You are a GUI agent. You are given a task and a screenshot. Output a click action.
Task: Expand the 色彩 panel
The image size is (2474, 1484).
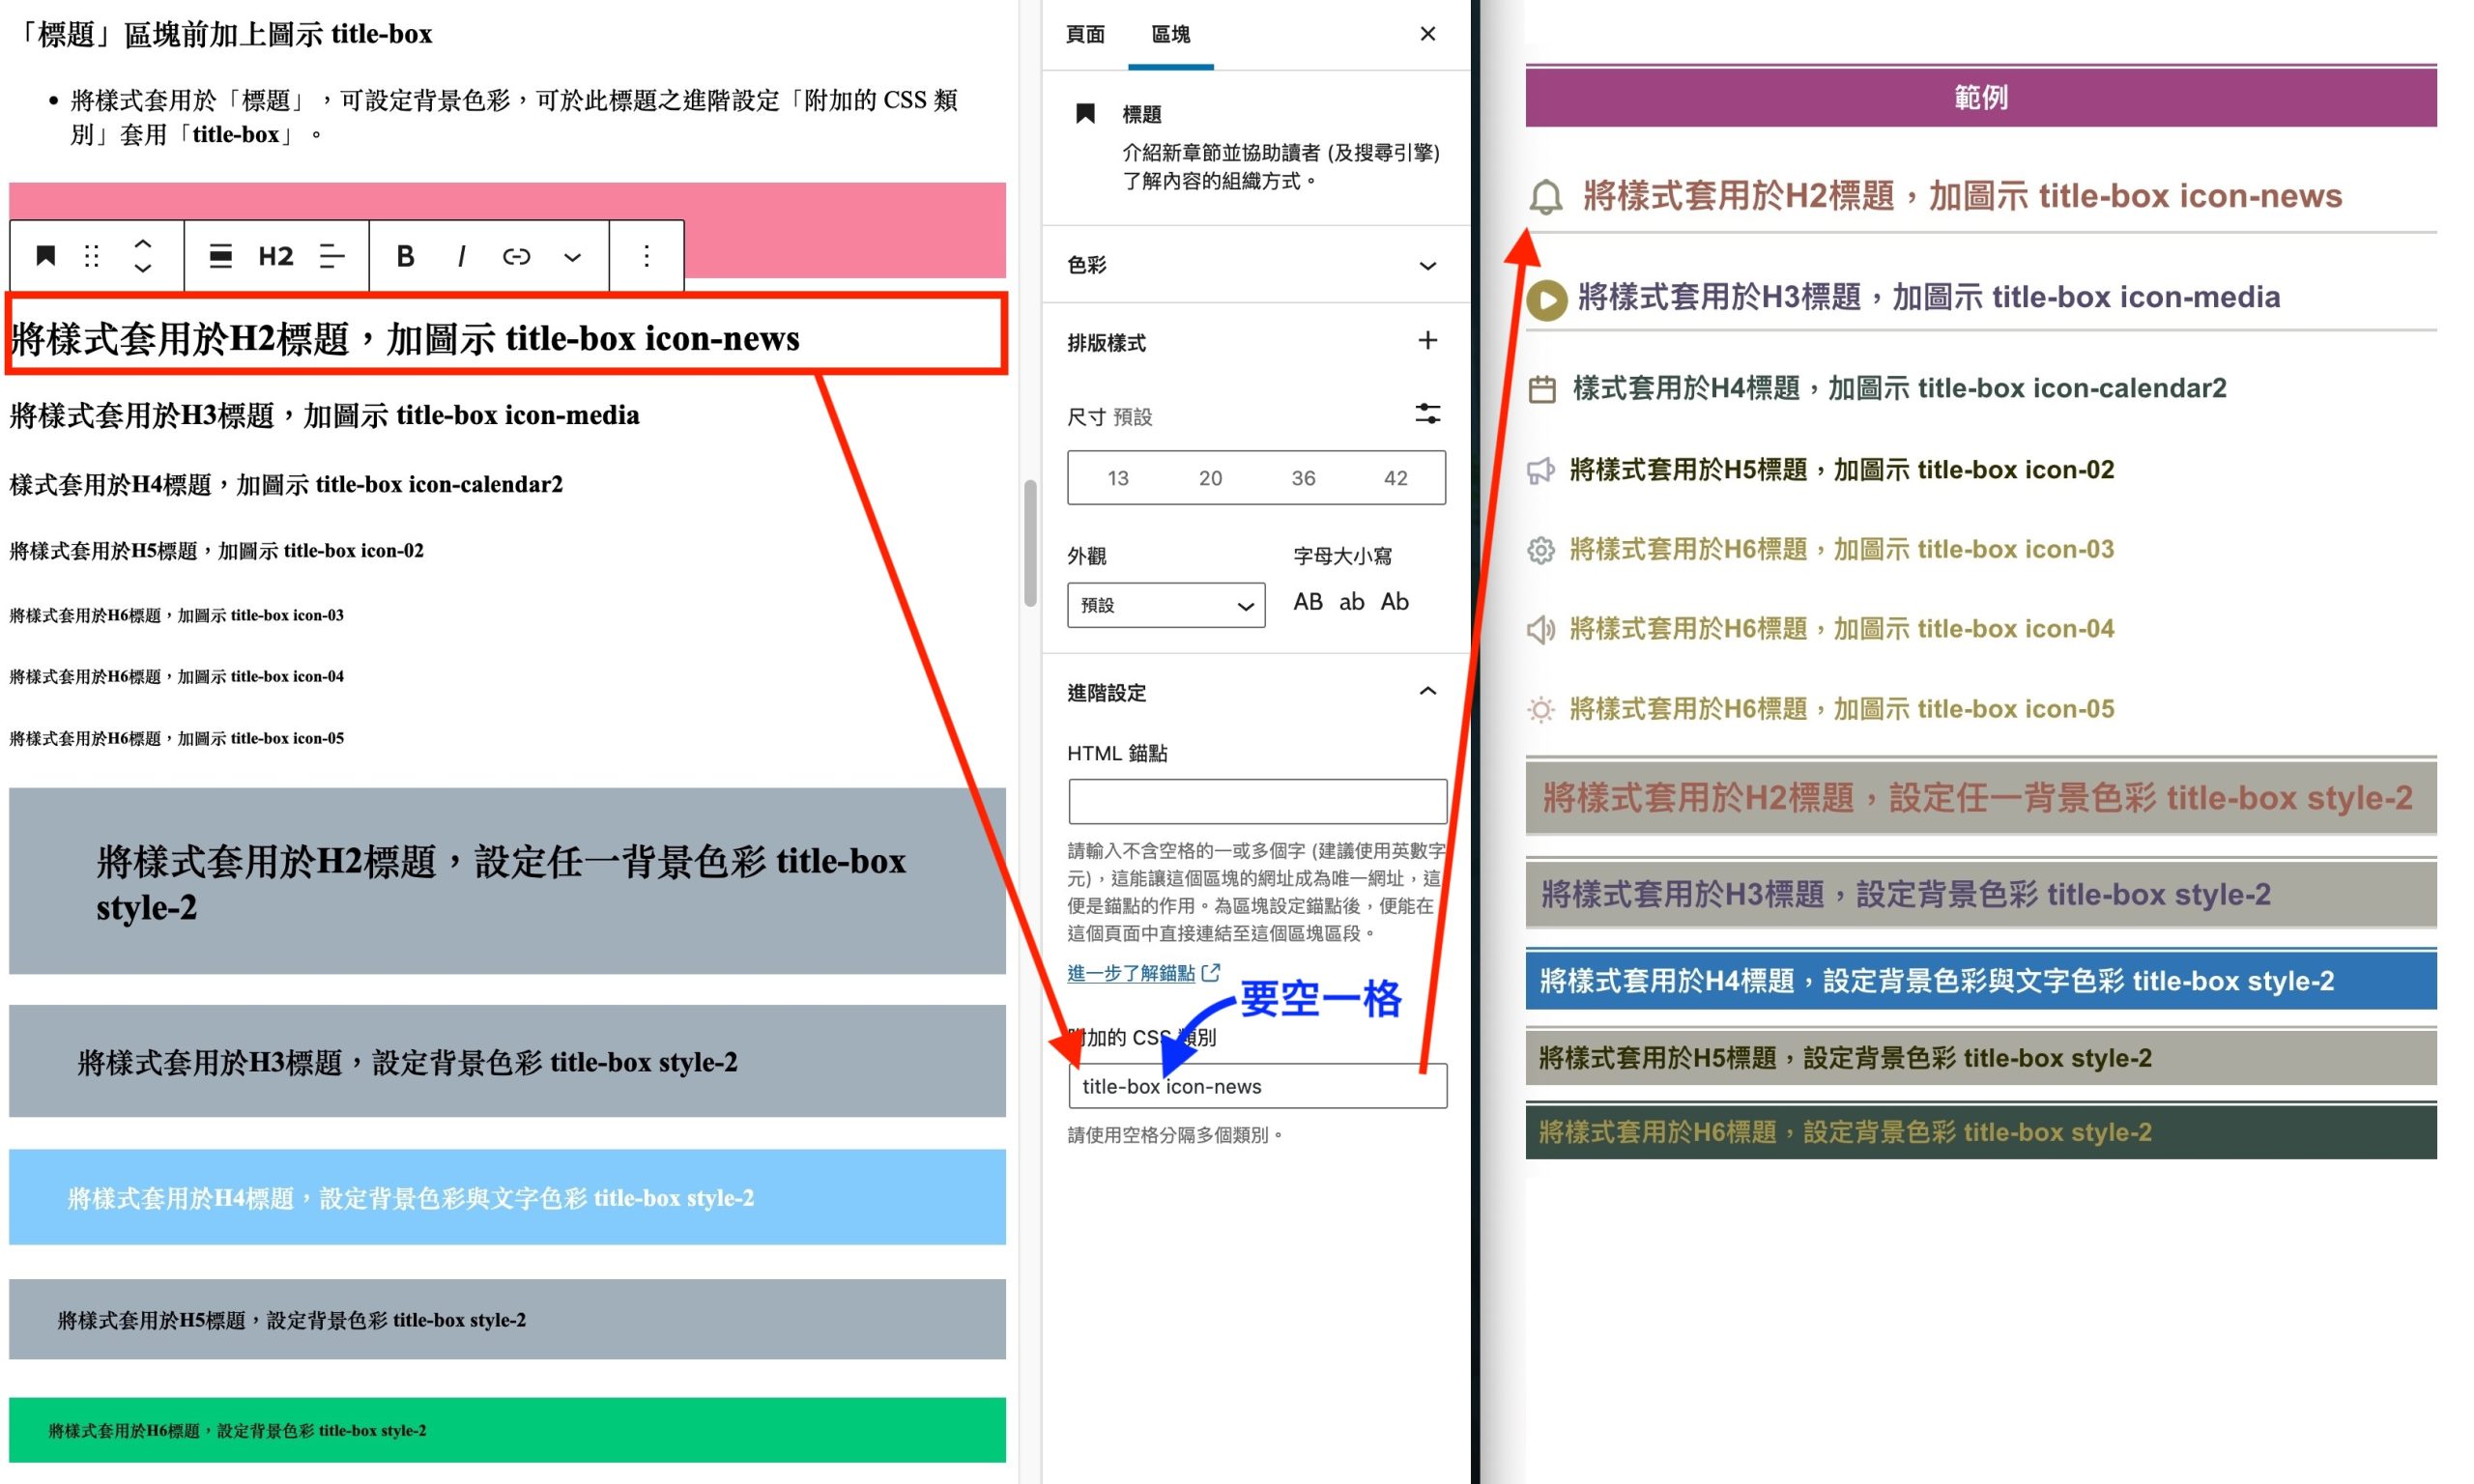tap(1256, 265)
